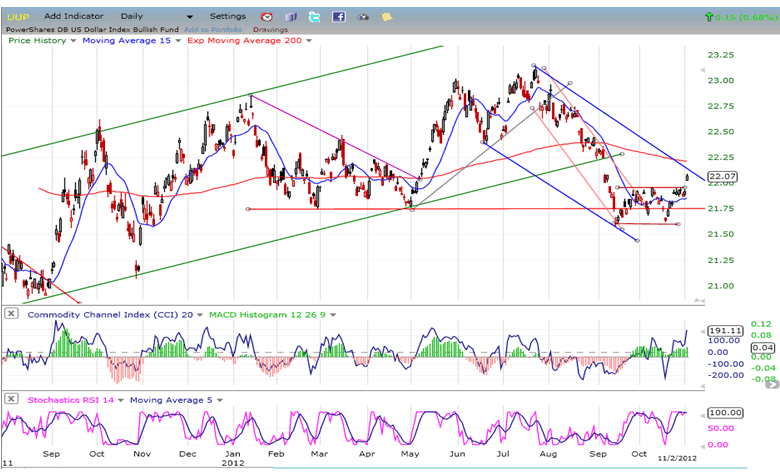Open Exp Moving Average 200 dropdown
Screen dimensions: 780x474
308,40
